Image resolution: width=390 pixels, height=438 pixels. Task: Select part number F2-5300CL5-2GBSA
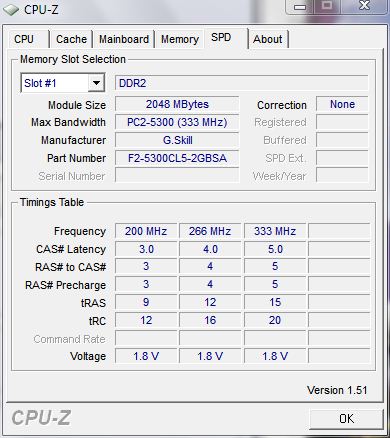point(177,158)
